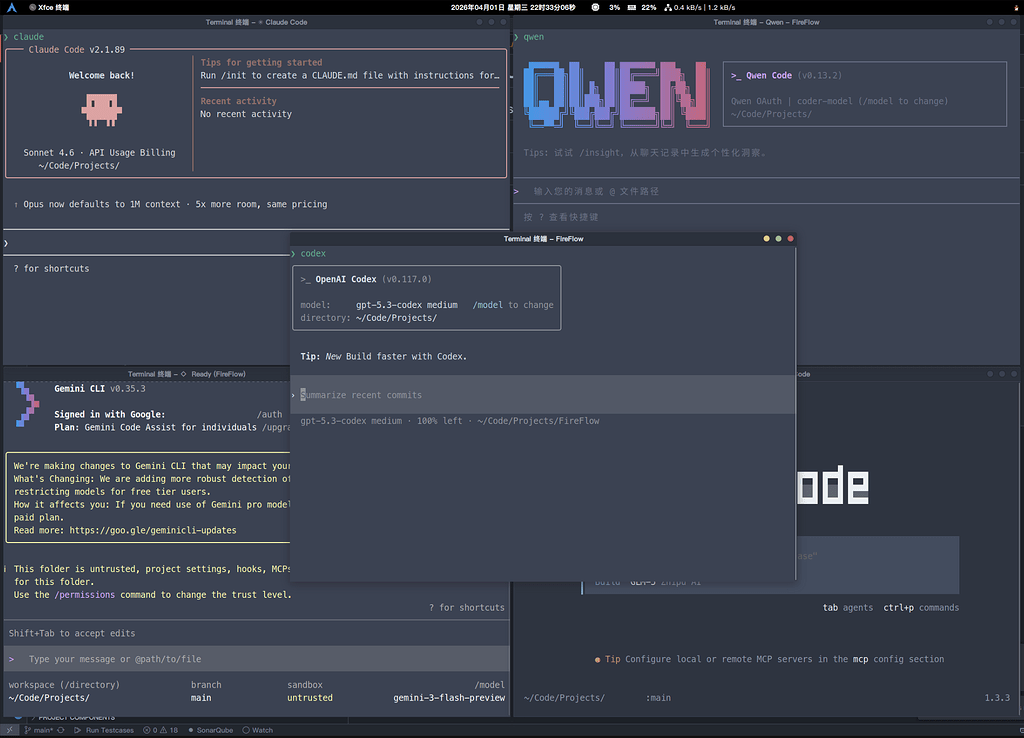Open the tray icon at the far right of the top bar

(1014, 7)
